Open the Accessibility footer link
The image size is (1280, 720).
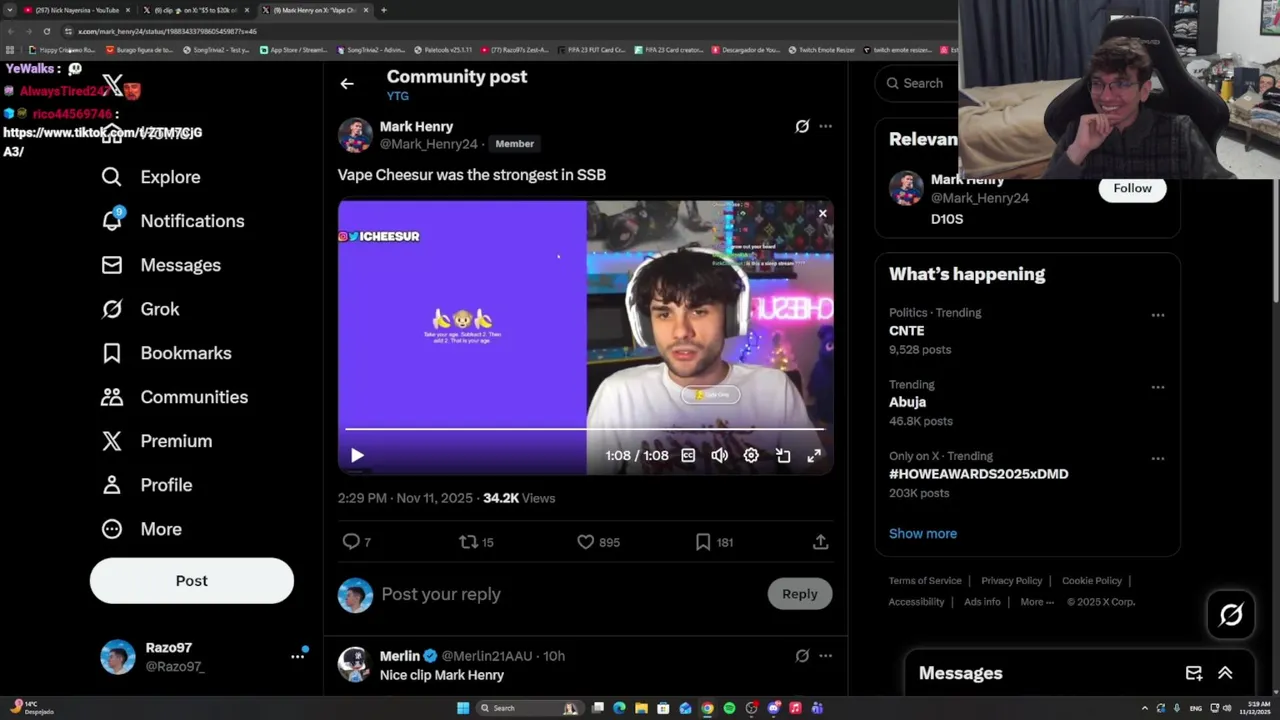pos(916,602)
